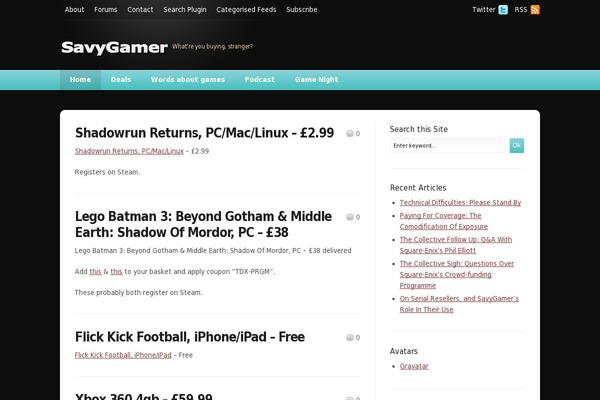Click the Gravatar link
Screen dimensions: 600x400
tap(414, 366)
